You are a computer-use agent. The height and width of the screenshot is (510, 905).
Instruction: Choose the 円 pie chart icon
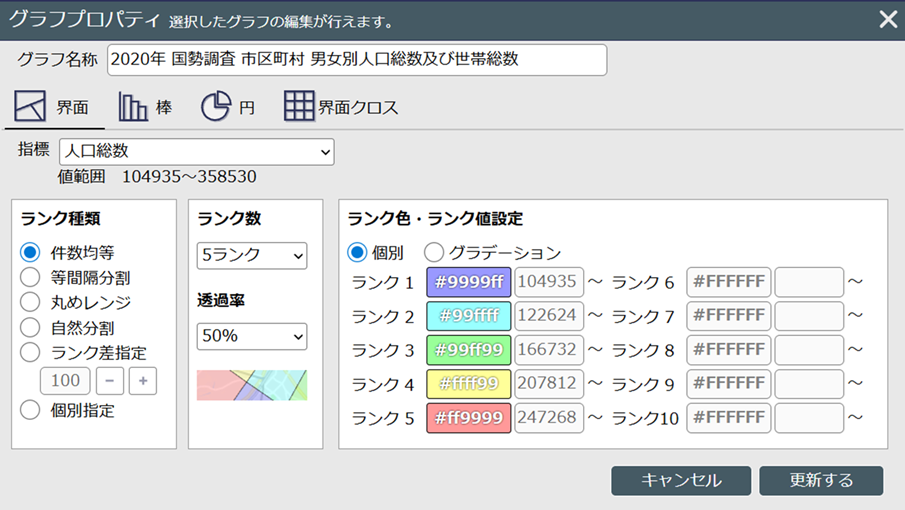pos(216,107)
